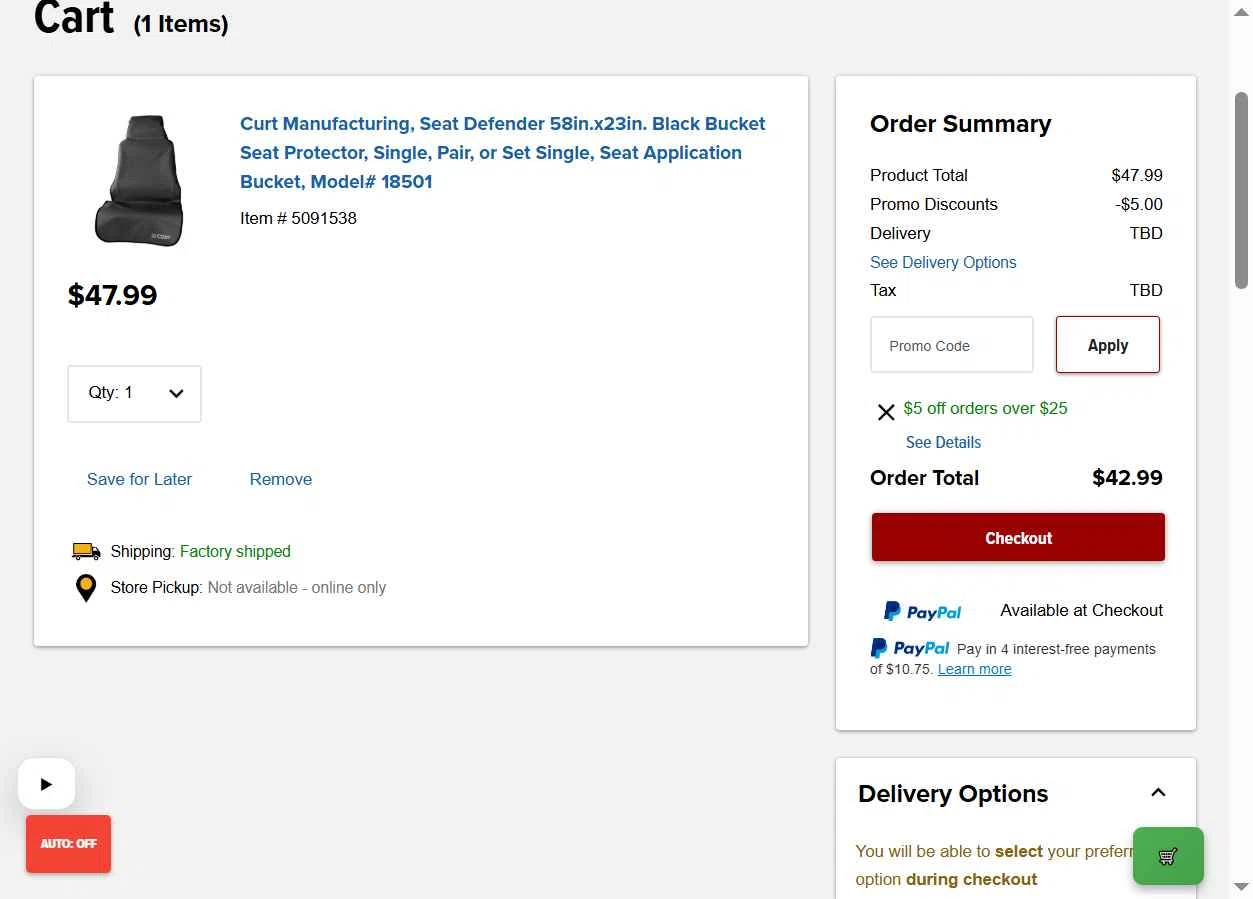1253x899 pixels.
Task: Collapse the Delivery Options section
Action: point(1158,793)
